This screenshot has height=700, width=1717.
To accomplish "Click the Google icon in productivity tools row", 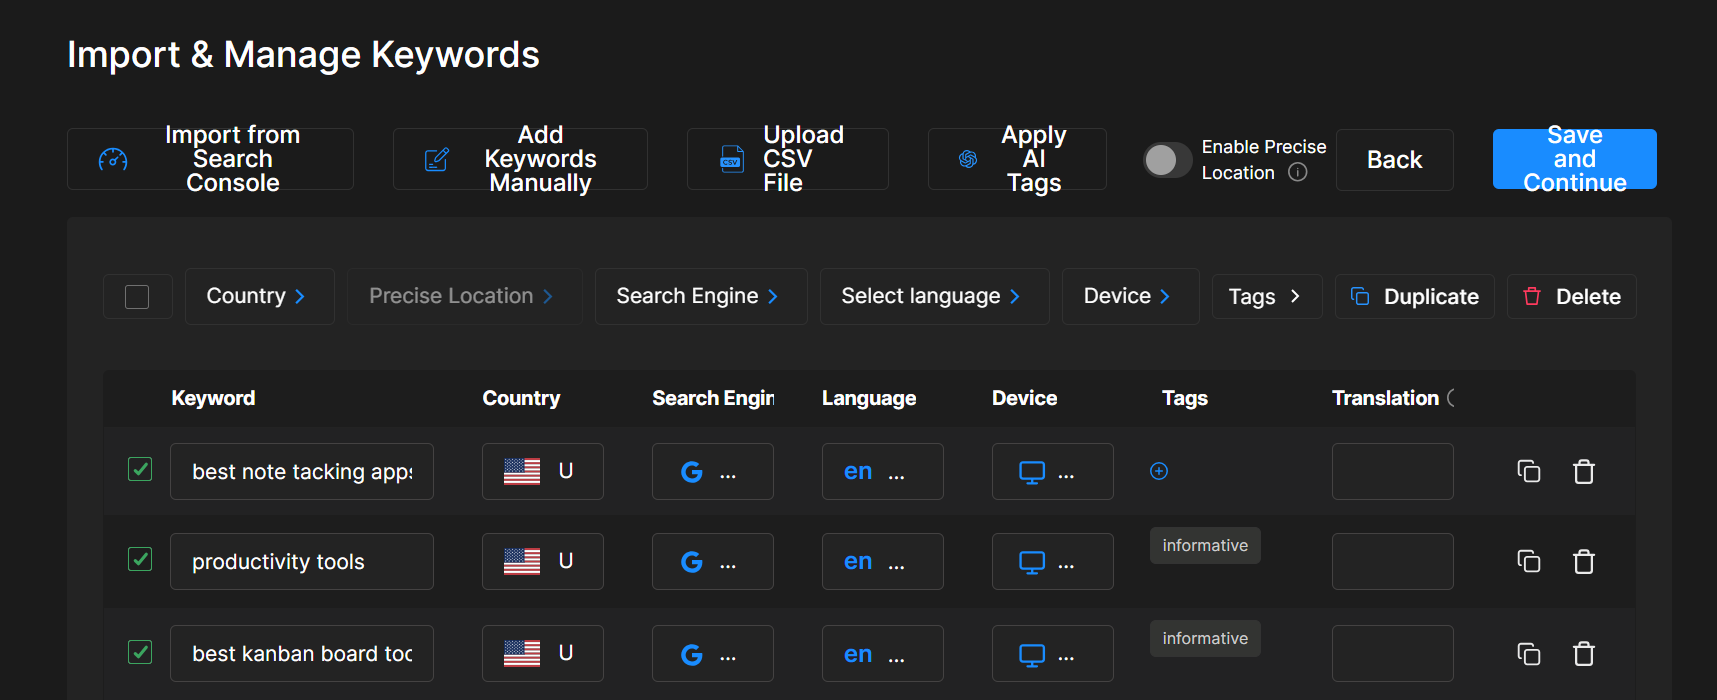I will (x=692, y=562).
